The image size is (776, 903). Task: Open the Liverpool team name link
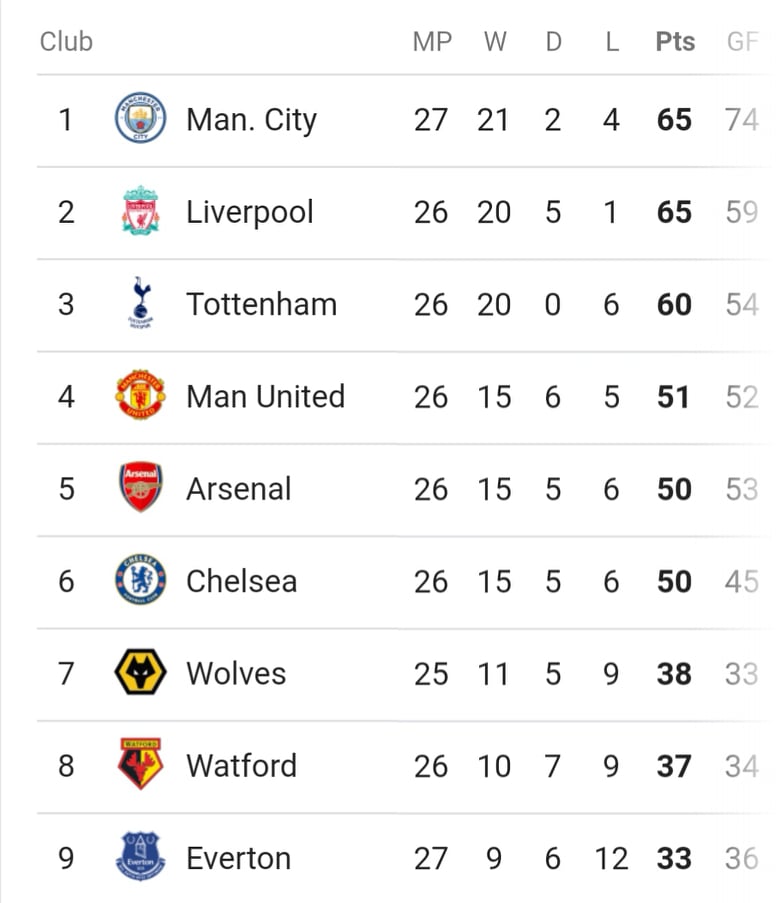[x=250, y=213]
